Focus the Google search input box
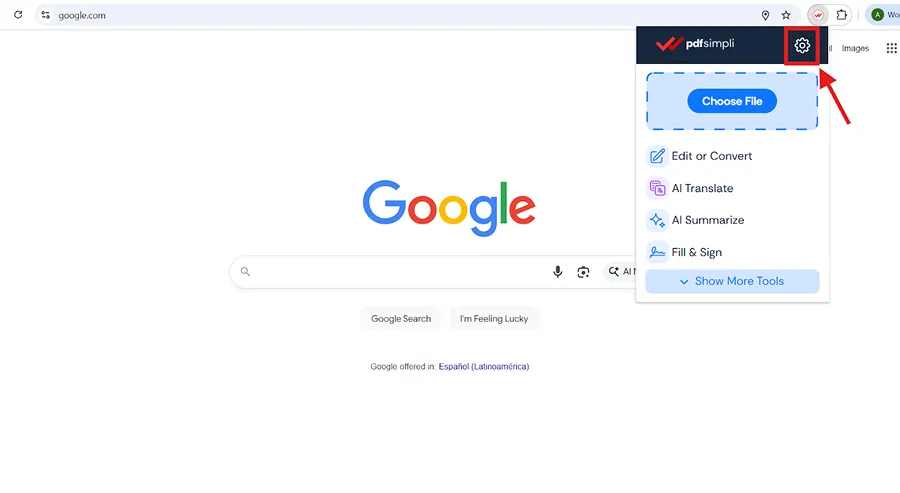 pyautogui.click(x=396, y=271)
